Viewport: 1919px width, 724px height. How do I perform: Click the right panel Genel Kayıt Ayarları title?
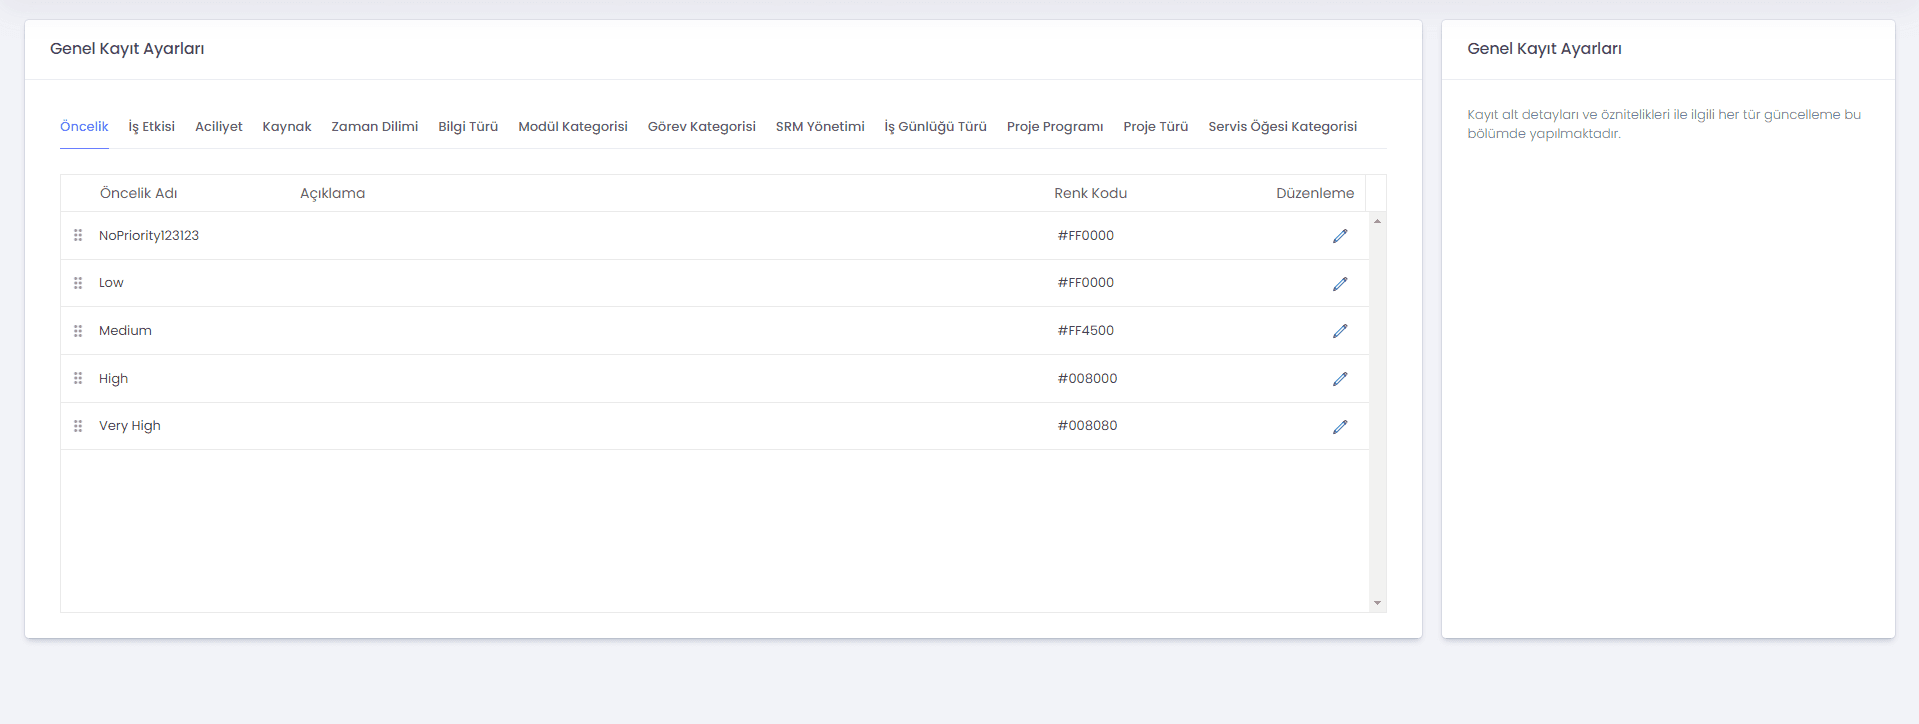pyautogui.click(x=1544, y=49)
